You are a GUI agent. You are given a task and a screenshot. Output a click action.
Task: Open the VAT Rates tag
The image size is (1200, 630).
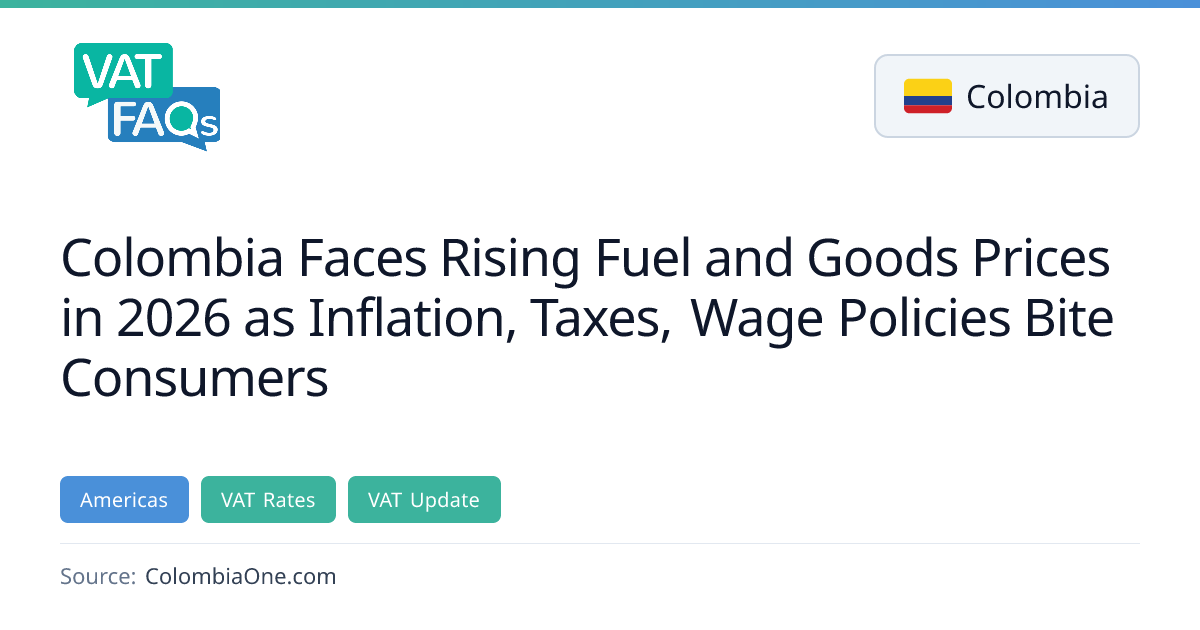point(268,500)
